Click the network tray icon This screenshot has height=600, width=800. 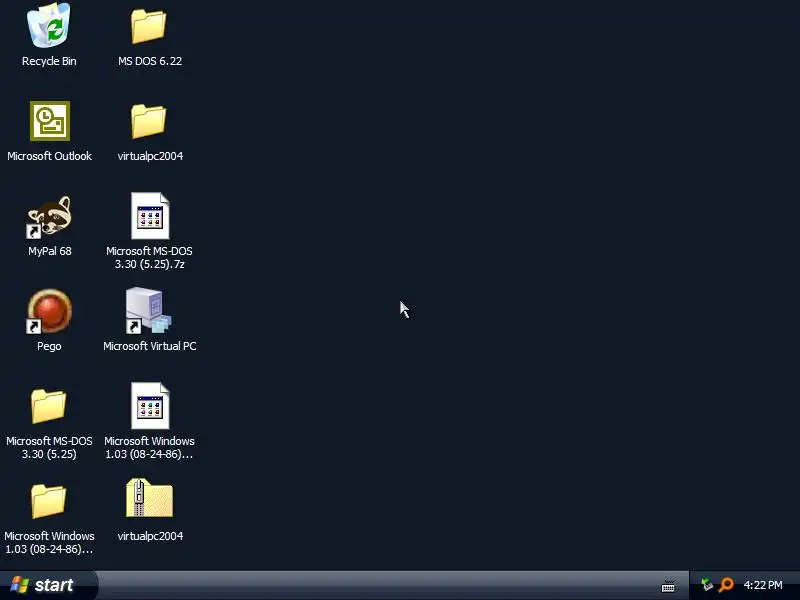[707, 585]
